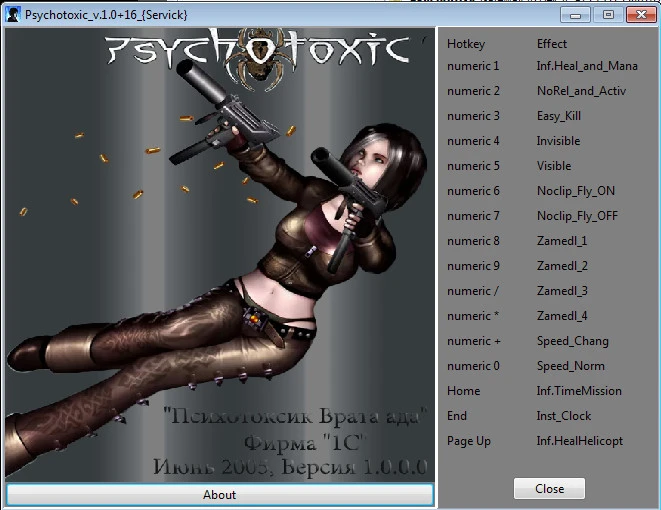Minimize the Psychotoxic trainer window
The image size is (661, 510).
pyautogui.click(x=575, y=15)
